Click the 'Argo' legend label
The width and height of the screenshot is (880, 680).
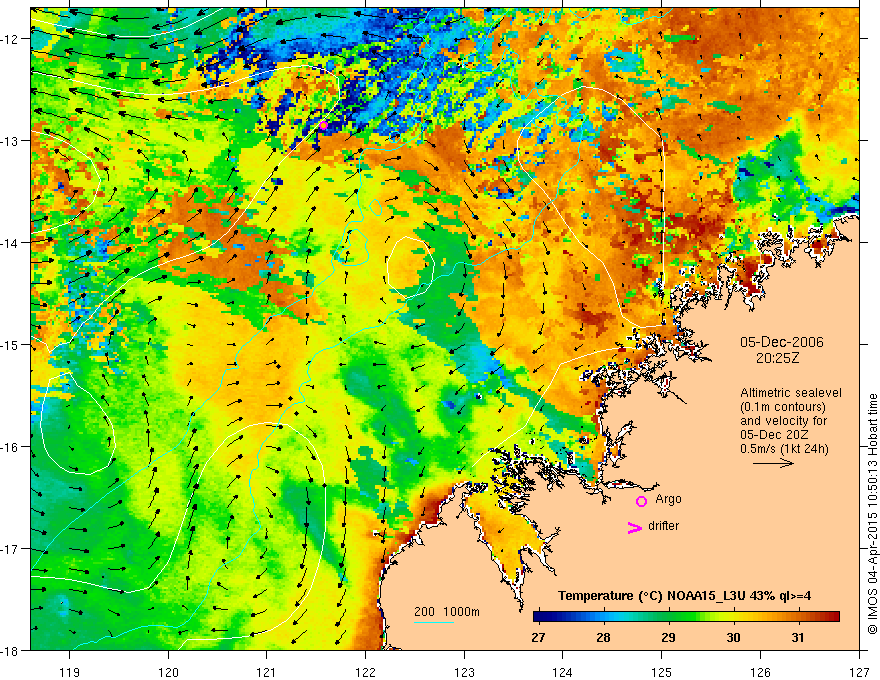tap(668, 499)
